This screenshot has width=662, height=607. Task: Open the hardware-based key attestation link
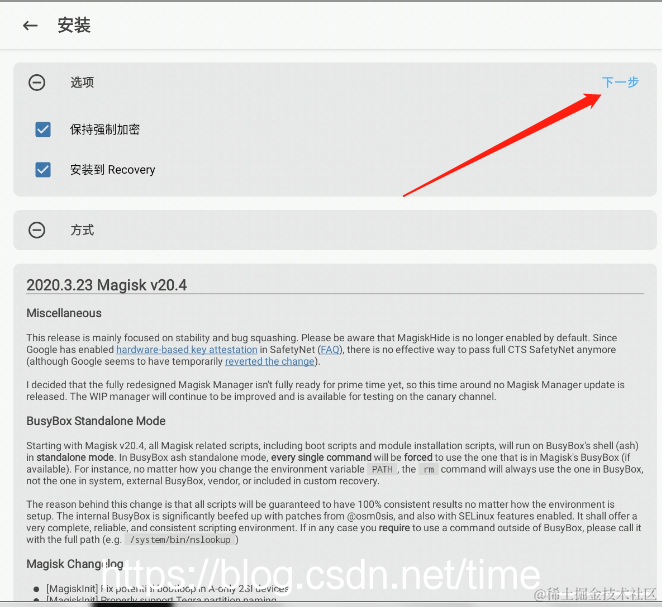[187, 350]
